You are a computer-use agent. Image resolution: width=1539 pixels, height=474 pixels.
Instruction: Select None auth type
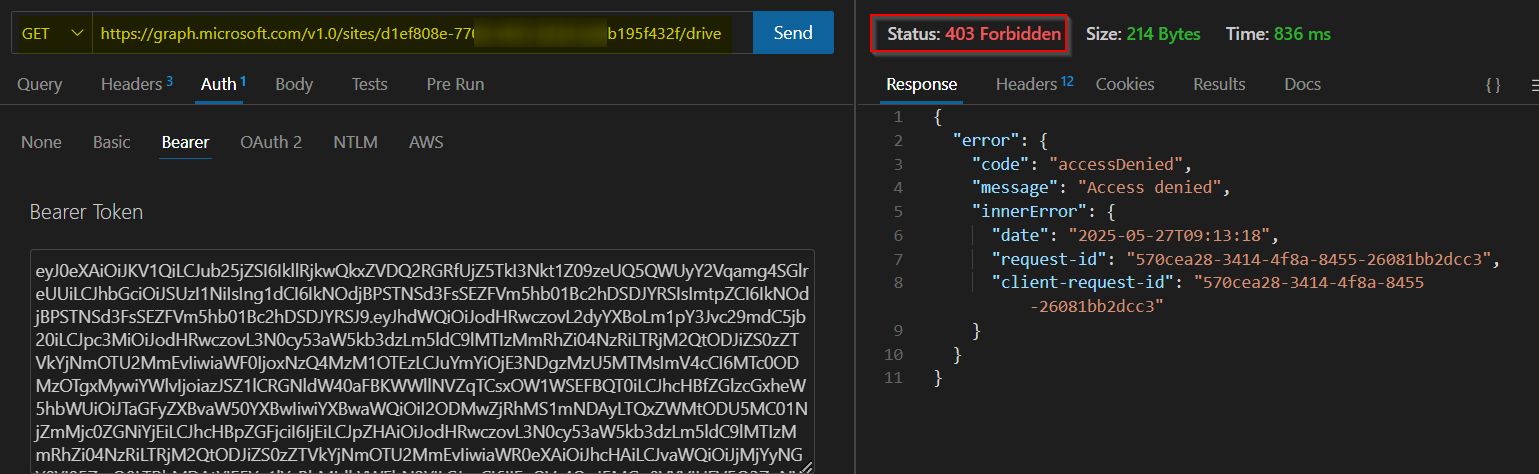click(x=41, y=142)
